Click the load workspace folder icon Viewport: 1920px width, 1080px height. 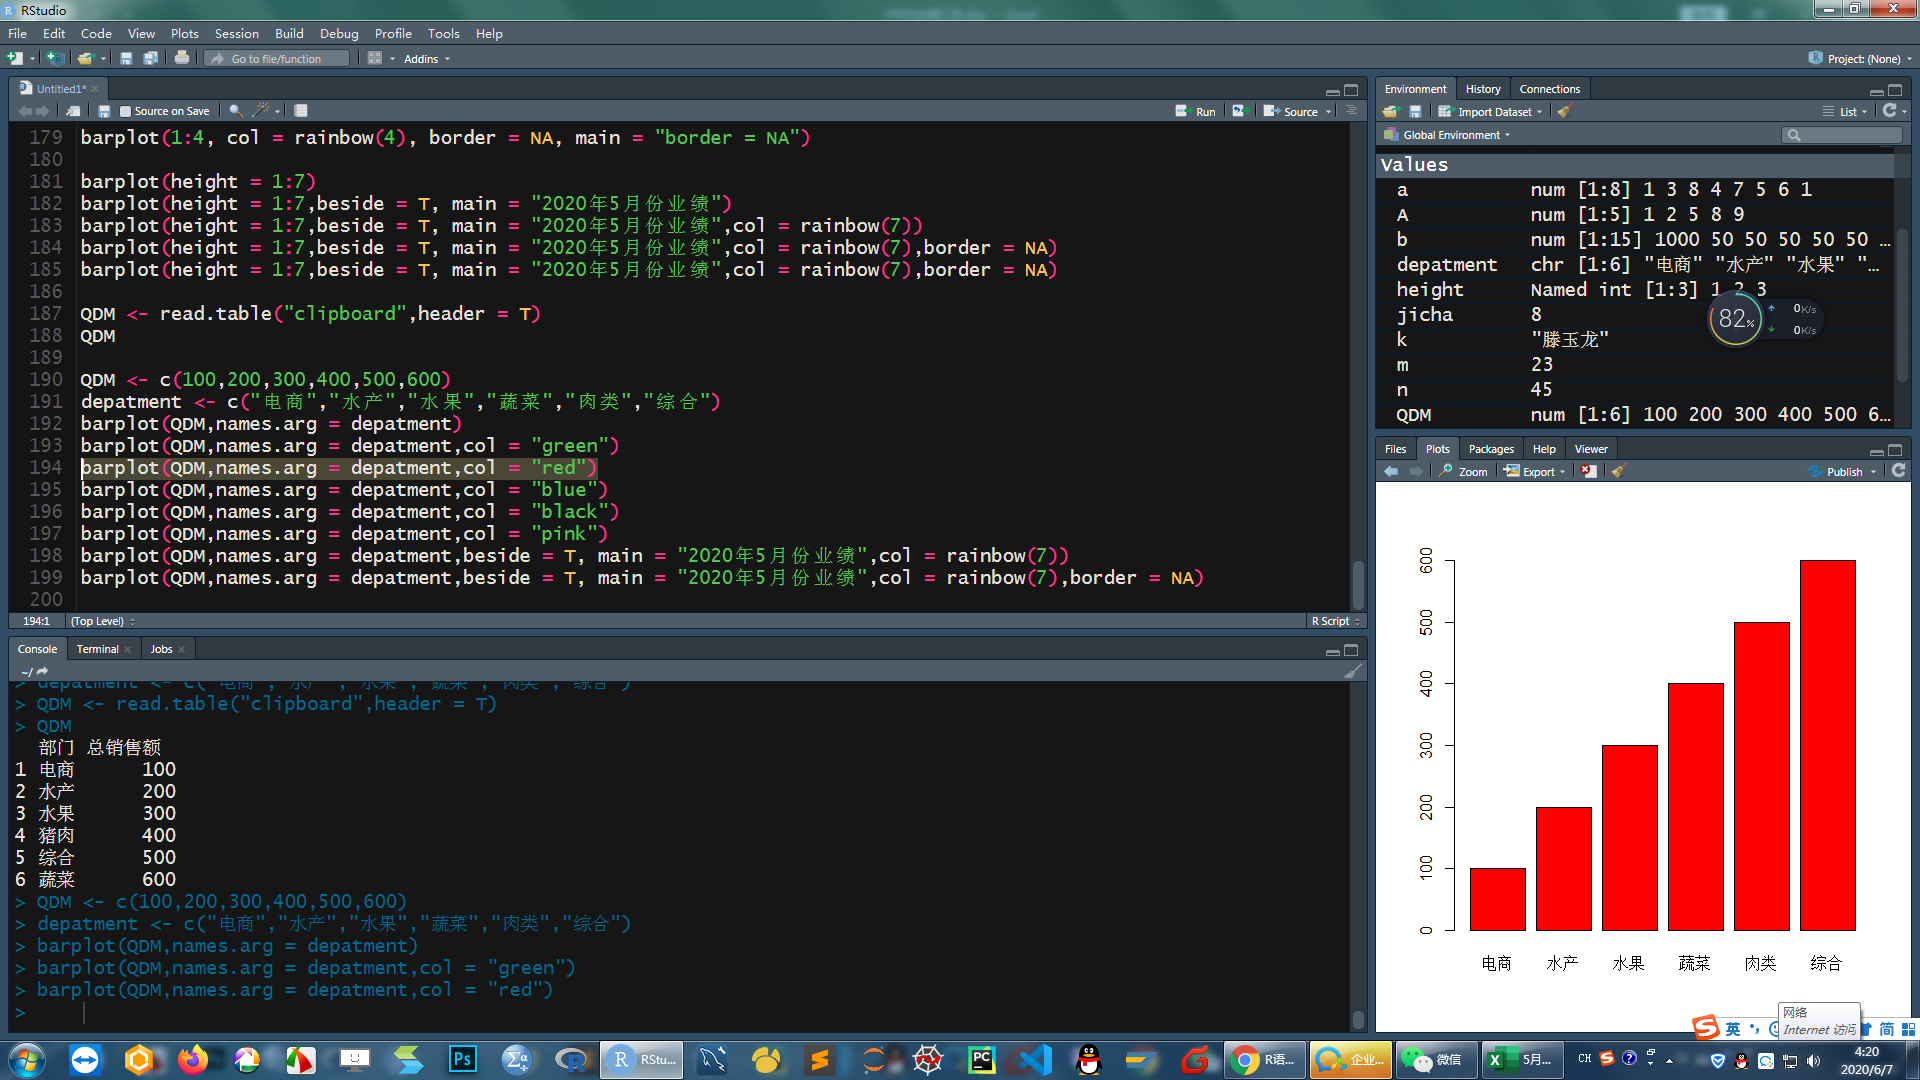coord(1390,111)
